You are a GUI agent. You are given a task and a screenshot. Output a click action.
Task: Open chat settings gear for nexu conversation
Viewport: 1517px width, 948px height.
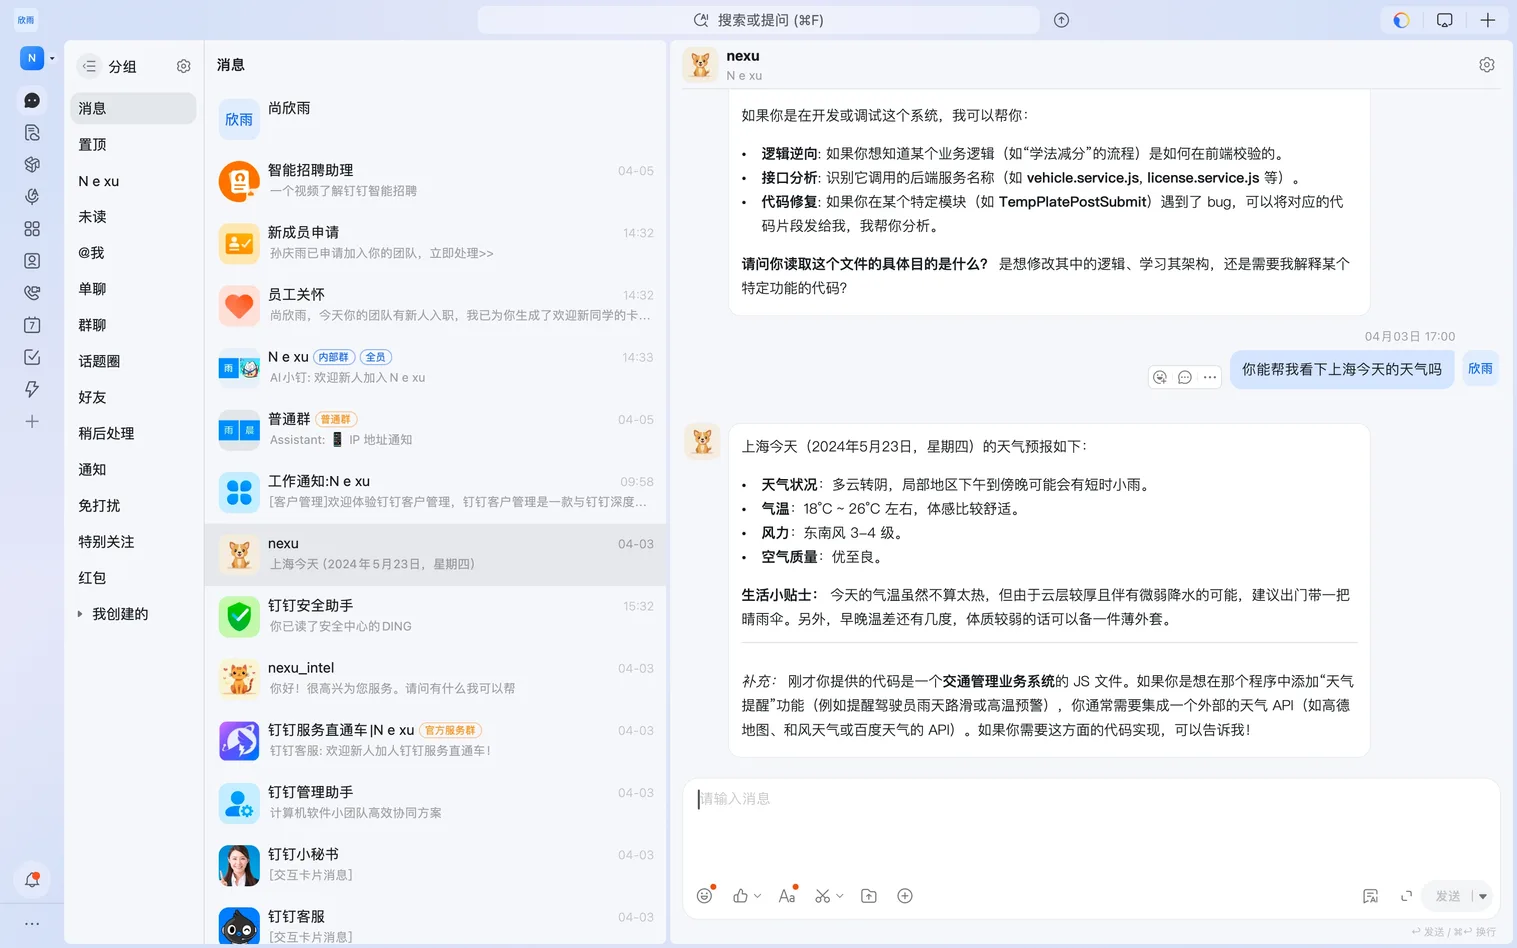[x=1487, y=63]
